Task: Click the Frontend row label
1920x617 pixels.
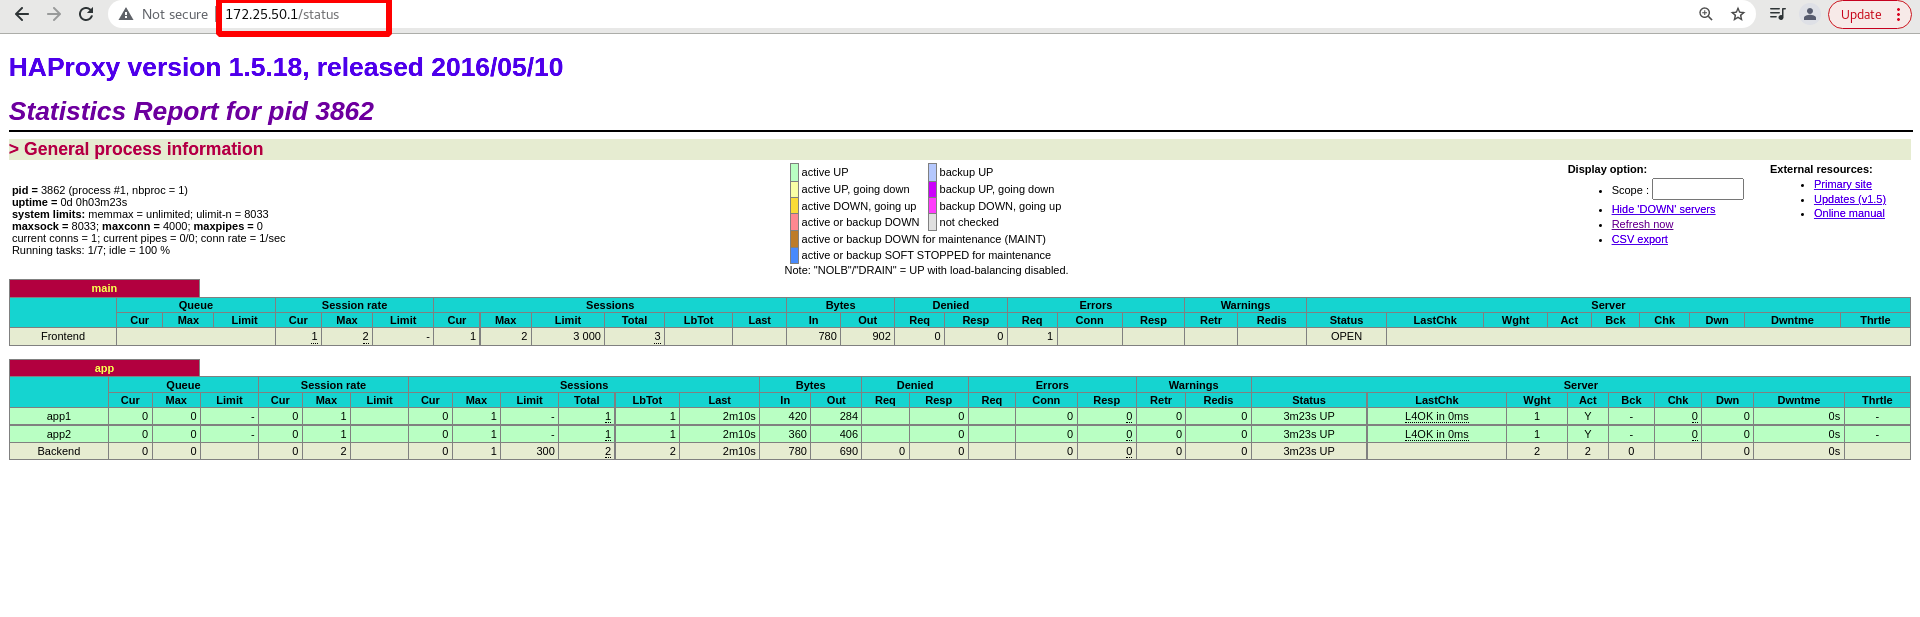Action: tap(63, 336)
